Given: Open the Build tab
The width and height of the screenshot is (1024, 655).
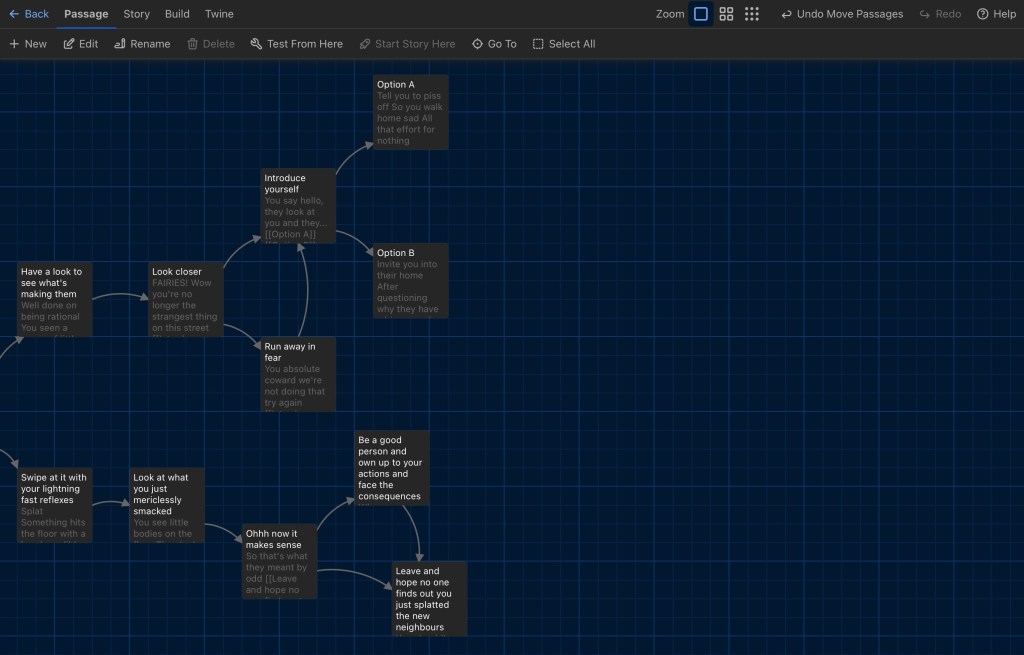Looking at the screenshot, I should (177, 14).
